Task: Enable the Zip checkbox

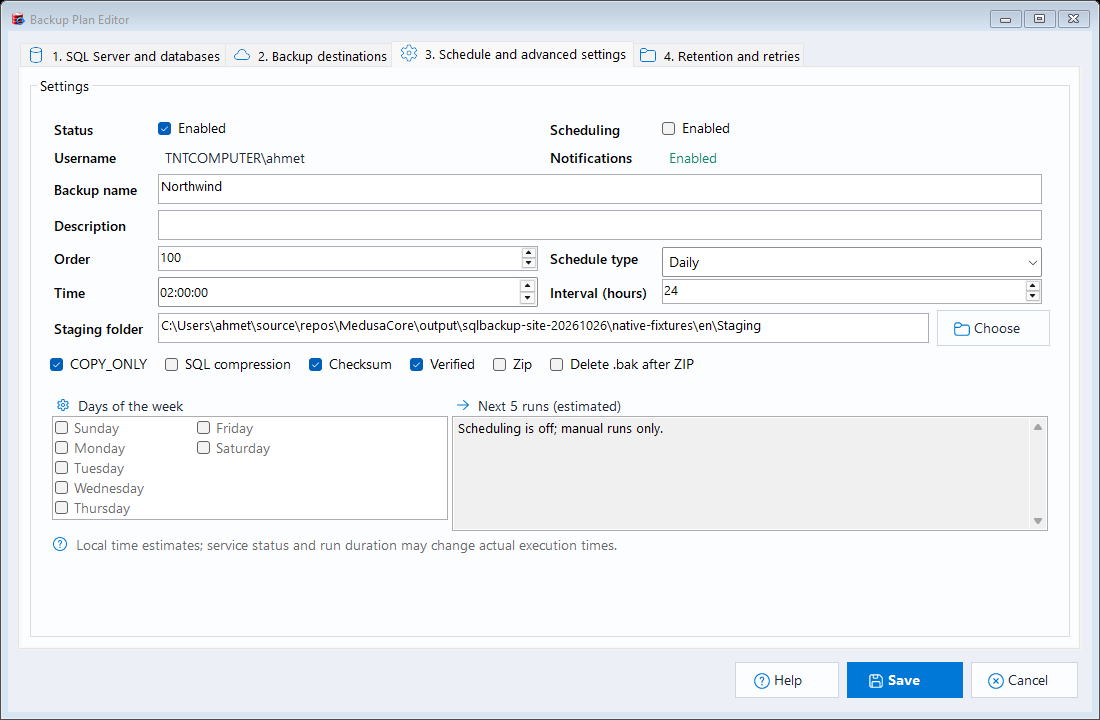Action: click(499, 364)
